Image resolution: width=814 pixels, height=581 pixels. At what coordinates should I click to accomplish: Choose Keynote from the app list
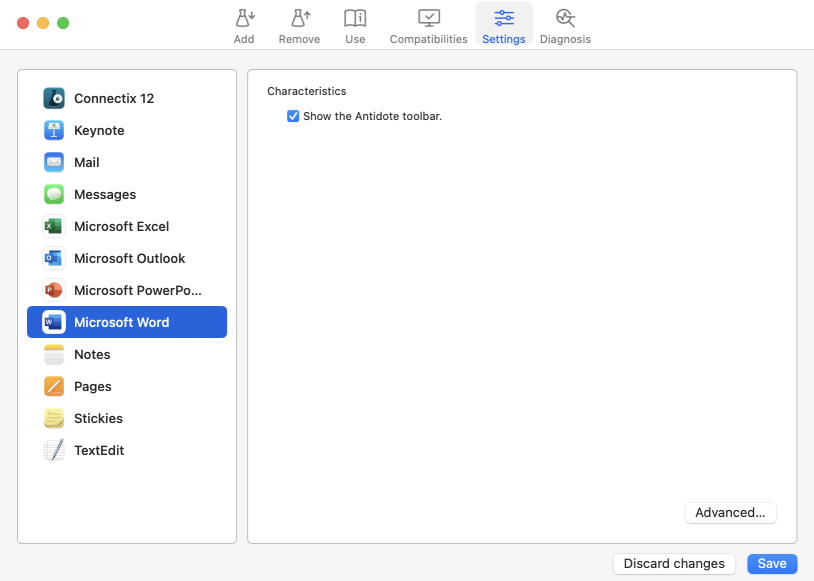[x=99, y=130]
